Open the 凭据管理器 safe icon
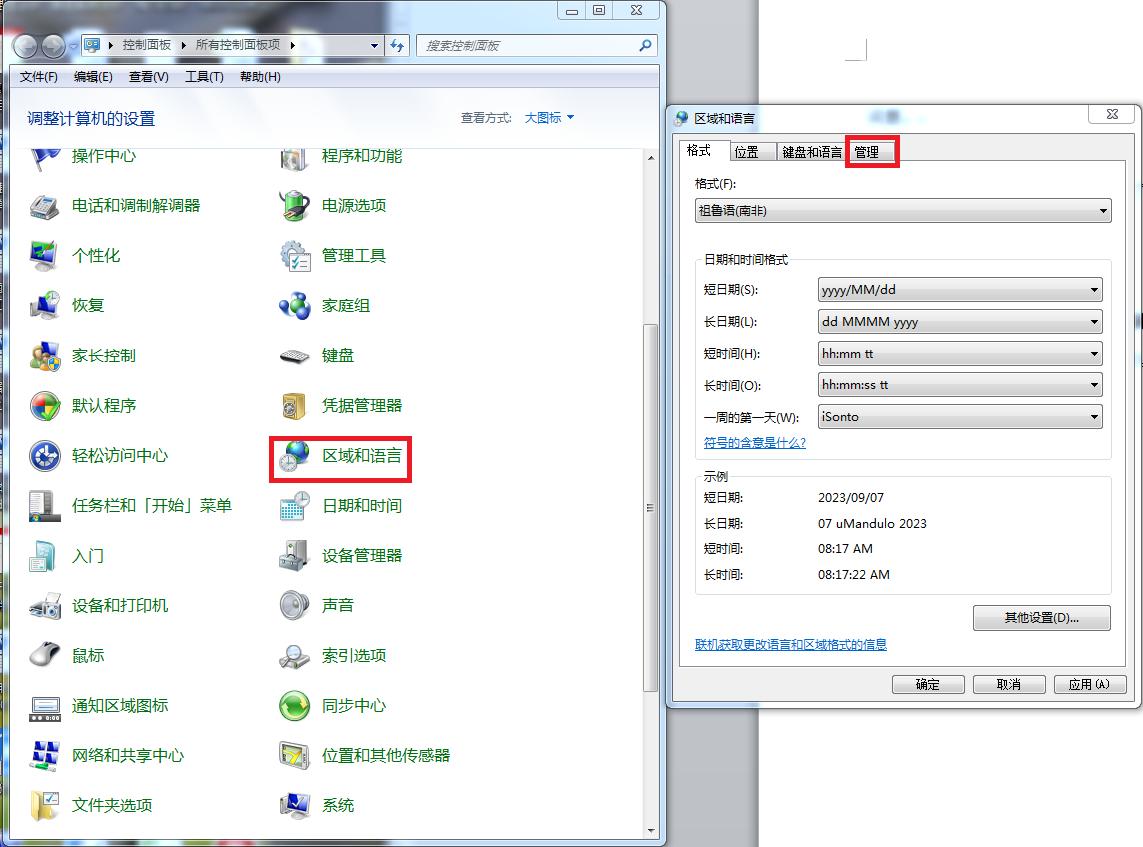Viewport: 1143px width, 847px height. 294,406
